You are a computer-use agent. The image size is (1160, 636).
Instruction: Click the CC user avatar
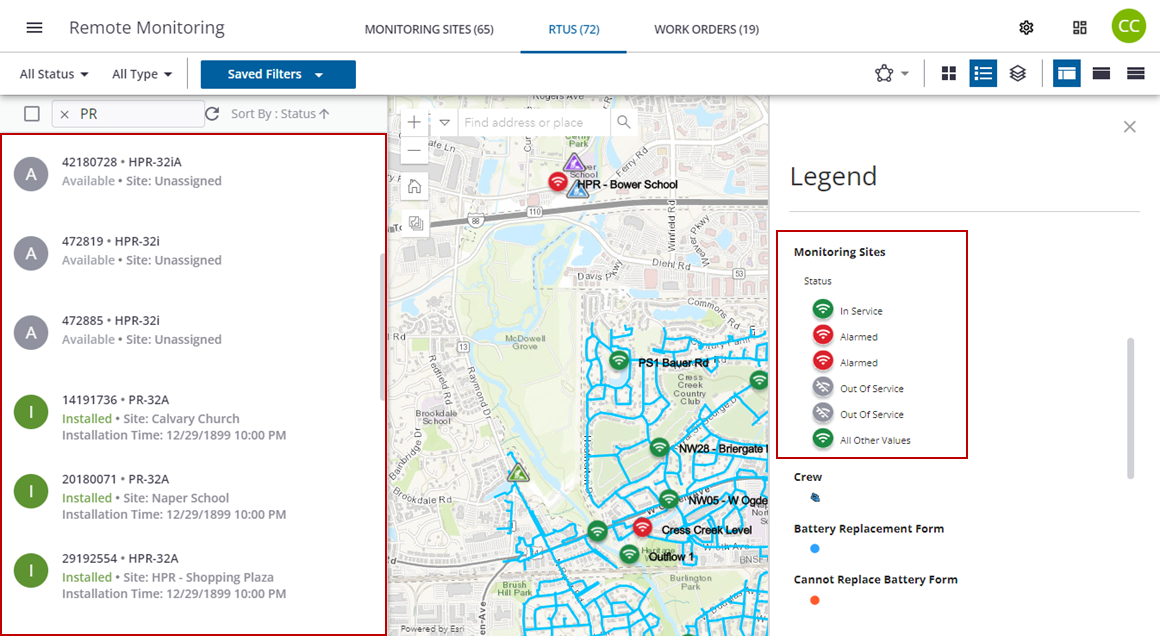pos(1129,26)
